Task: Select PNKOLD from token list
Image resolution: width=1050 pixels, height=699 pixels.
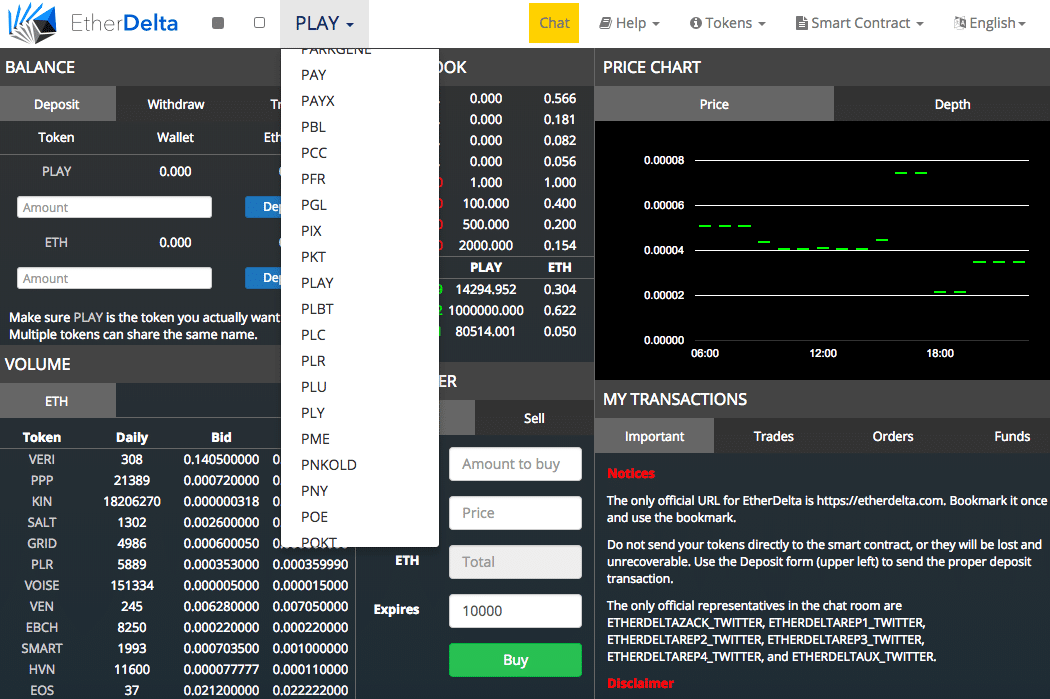Action: coord(360,465)
